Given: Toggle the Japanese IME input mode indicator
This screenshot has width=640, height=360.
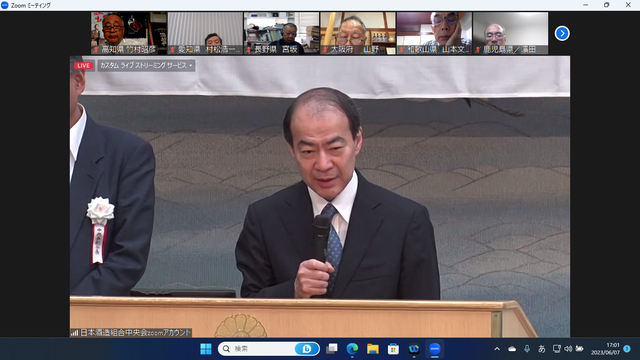Looking at the screenshot, I should tap(542, 349).
